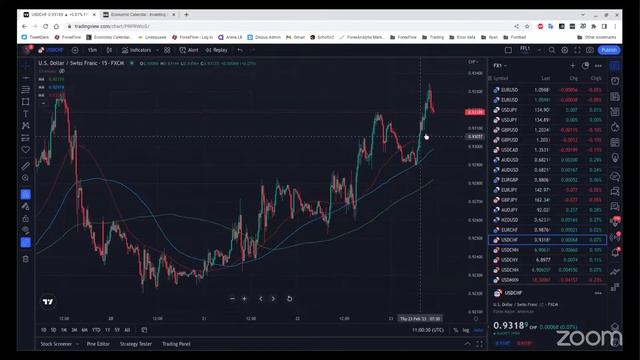Click the blue Publish button

point(609,50)
